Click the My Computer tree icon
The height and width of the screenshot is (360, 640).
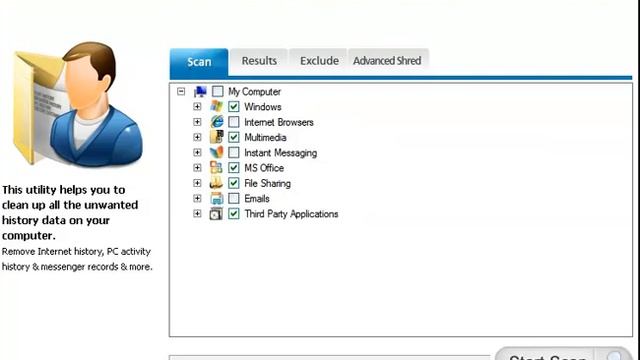coord(200,91)
